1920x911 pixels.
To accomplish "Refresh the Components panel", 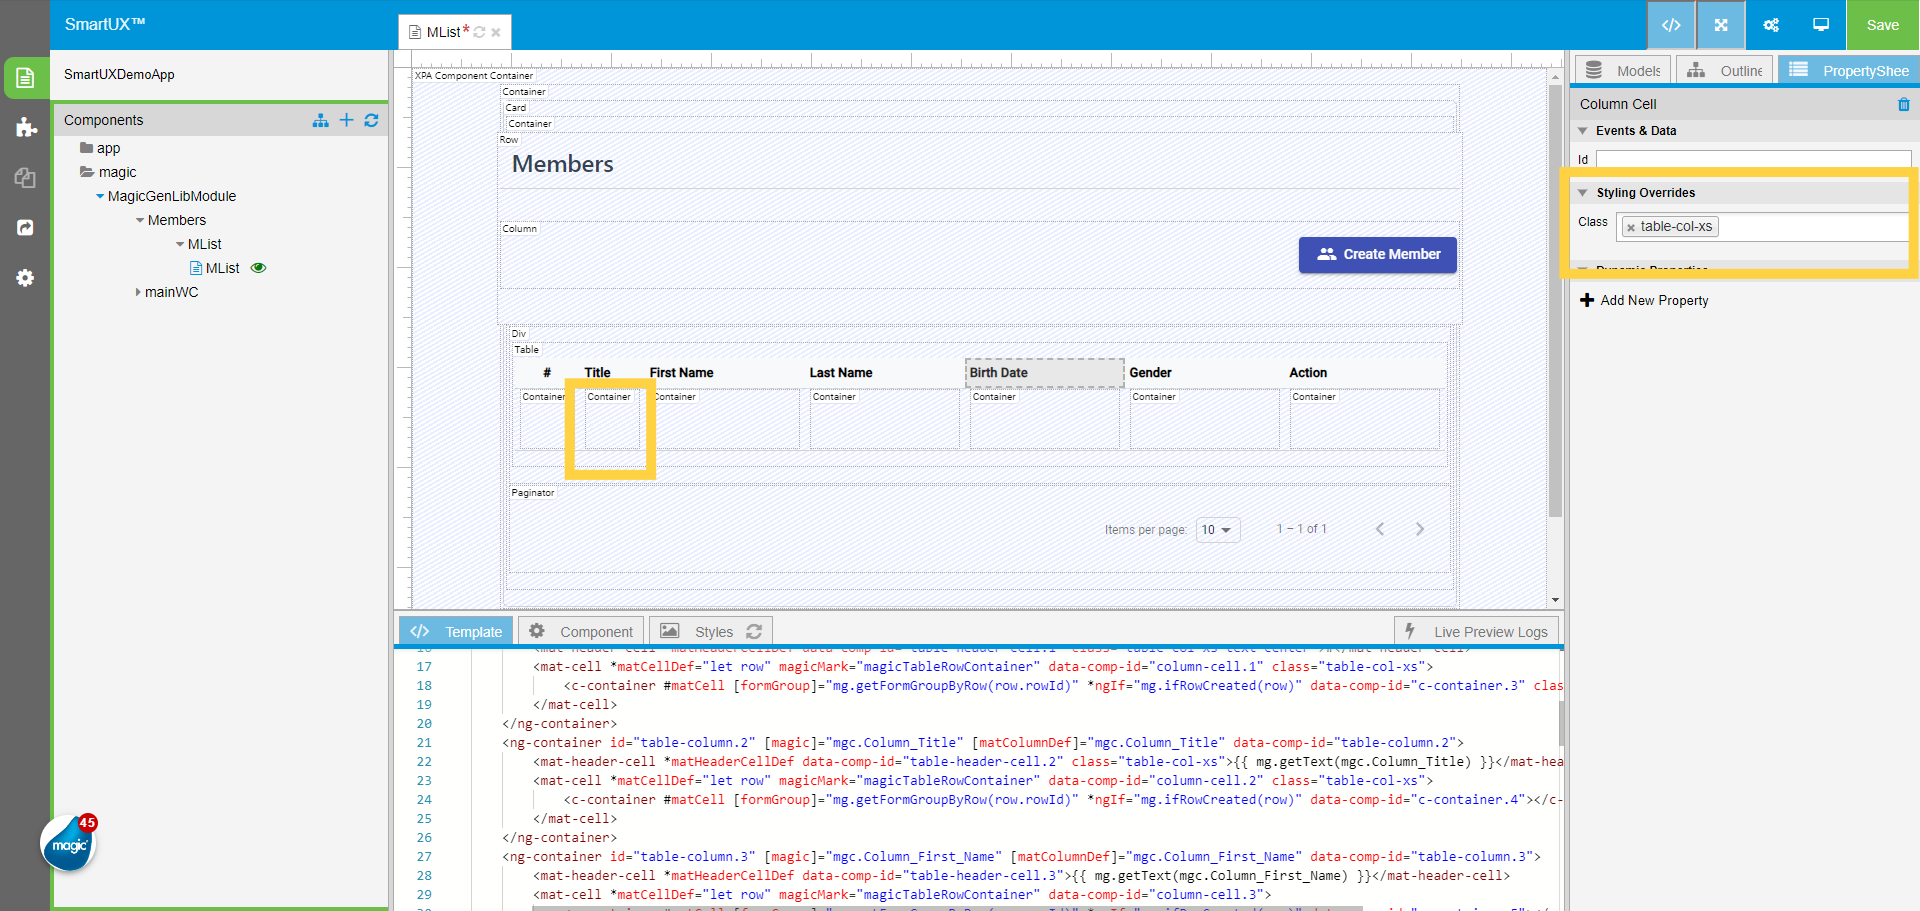I will tap(371, 120).
